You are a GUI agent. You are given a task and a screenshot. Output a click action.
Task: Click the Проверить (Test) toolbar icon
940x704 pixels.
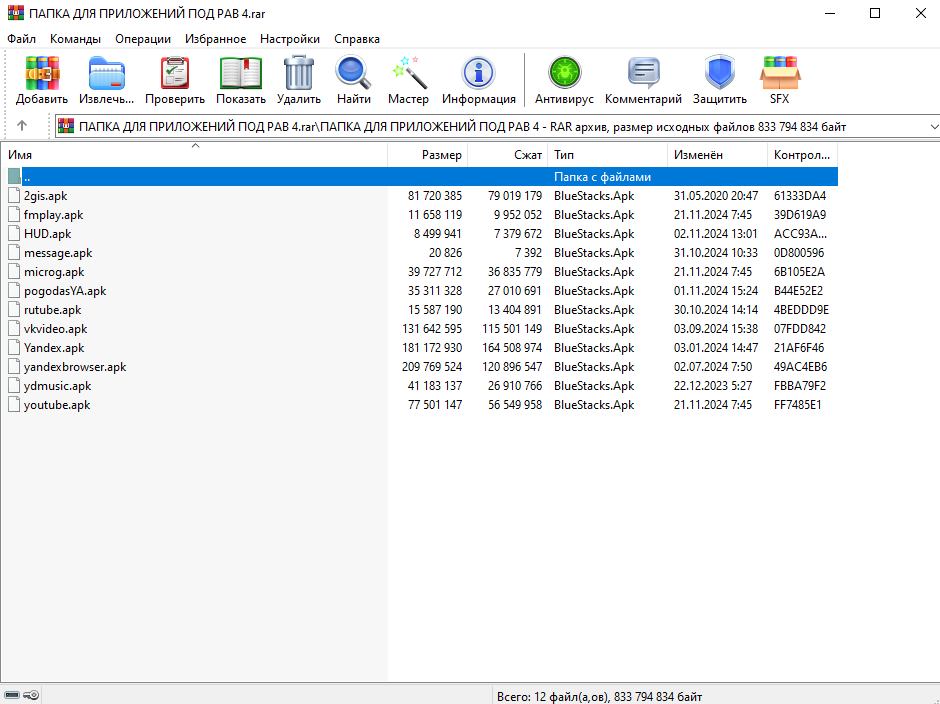[x=175, y=73]
